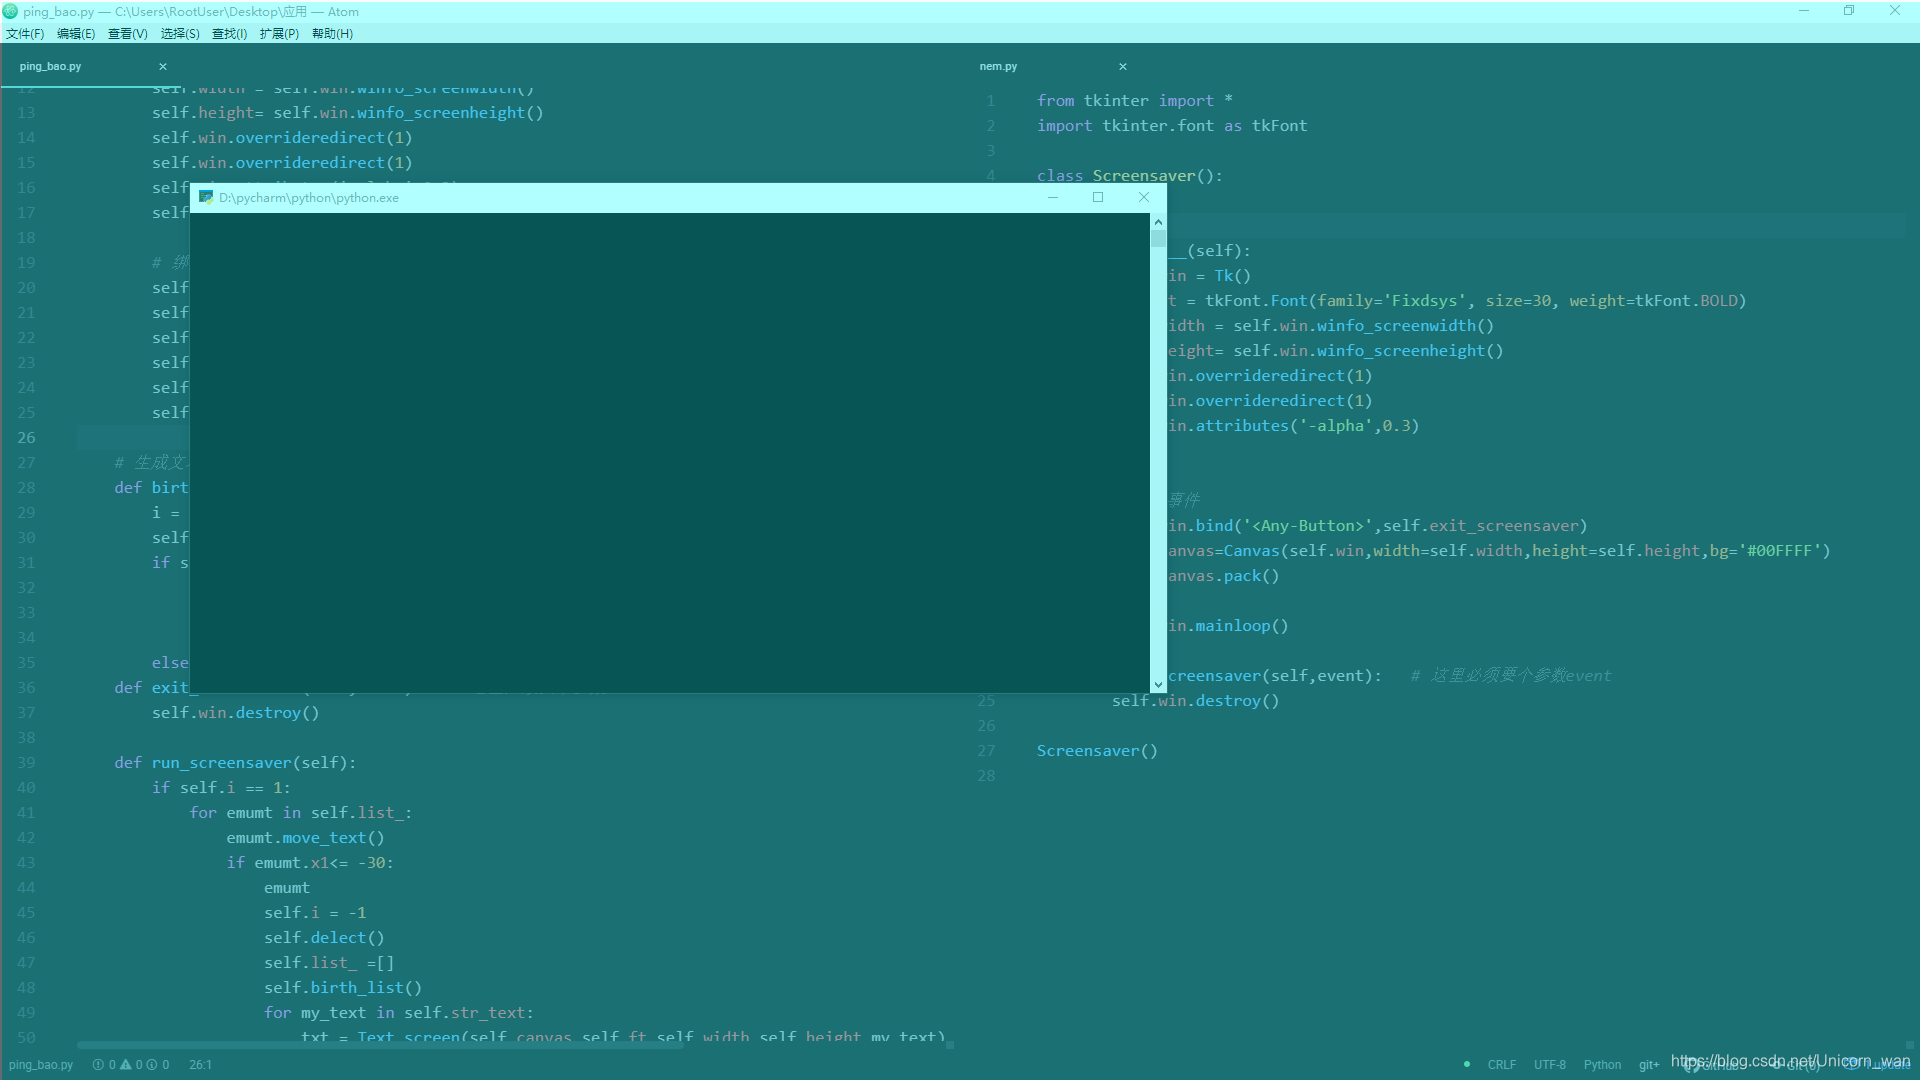Click 'for my_text in self.str_text:' line
Viewport: 1920px width, 1080px height.
tap(399, 1013)
